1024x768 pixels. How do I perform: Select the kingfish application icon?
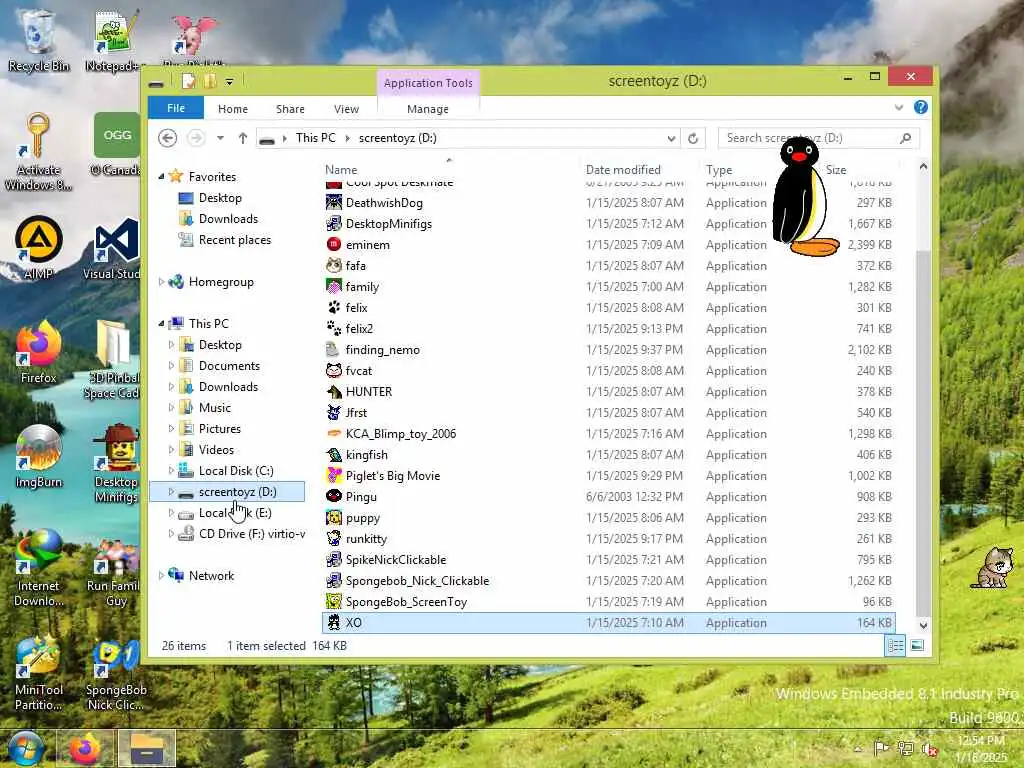(x=334, y=455)
